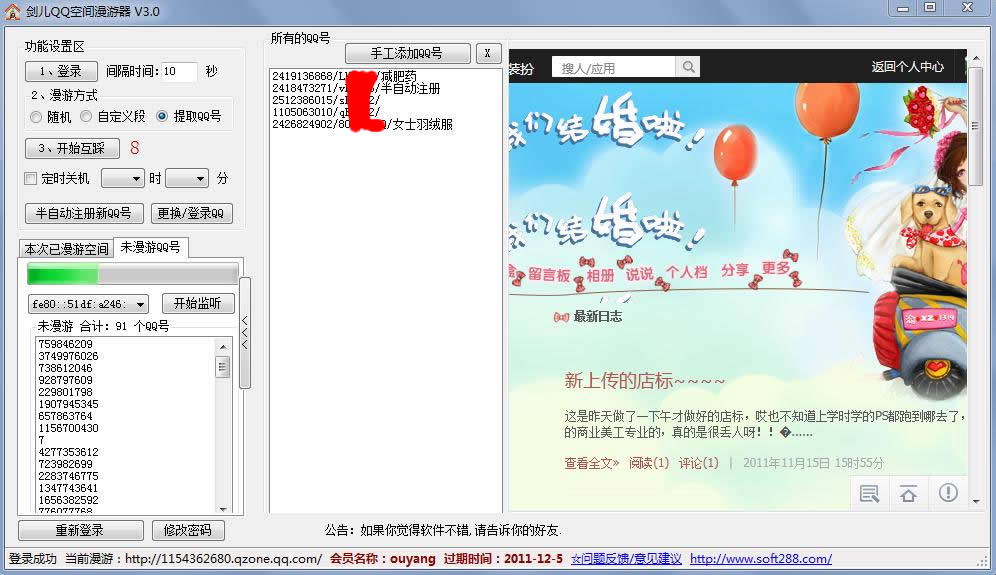Click the 更换/登录QQ button
996x575 pixels.
pyautogui.click(x=191, y=213)
